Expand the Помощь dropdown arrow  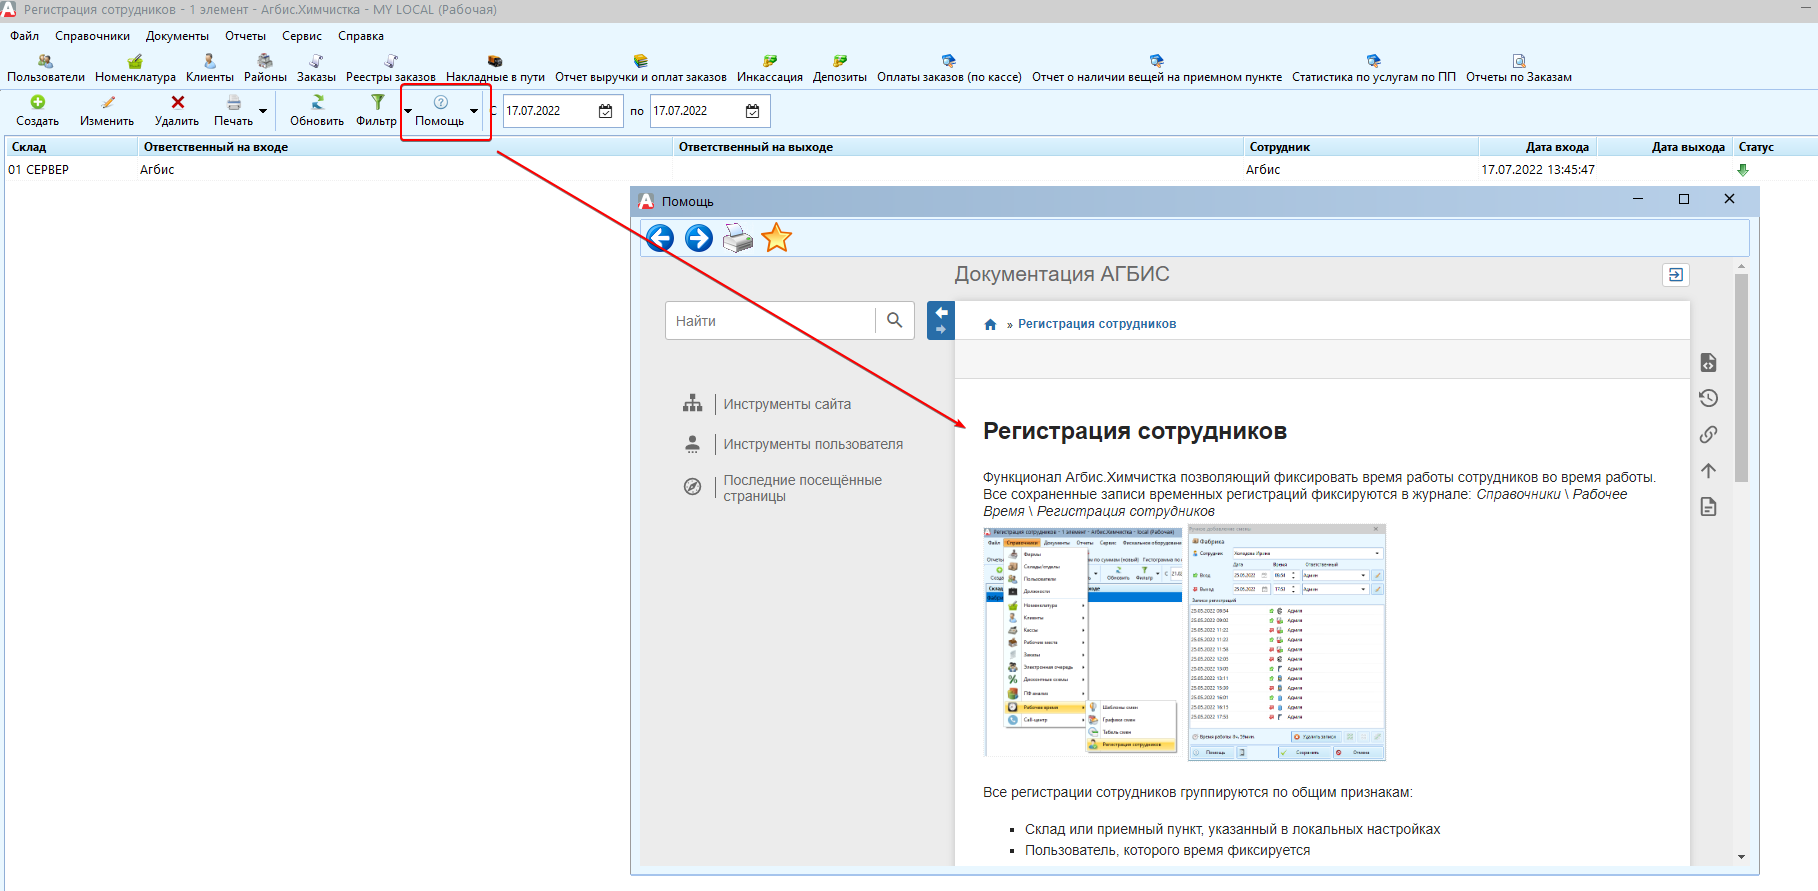coord(474,111)
